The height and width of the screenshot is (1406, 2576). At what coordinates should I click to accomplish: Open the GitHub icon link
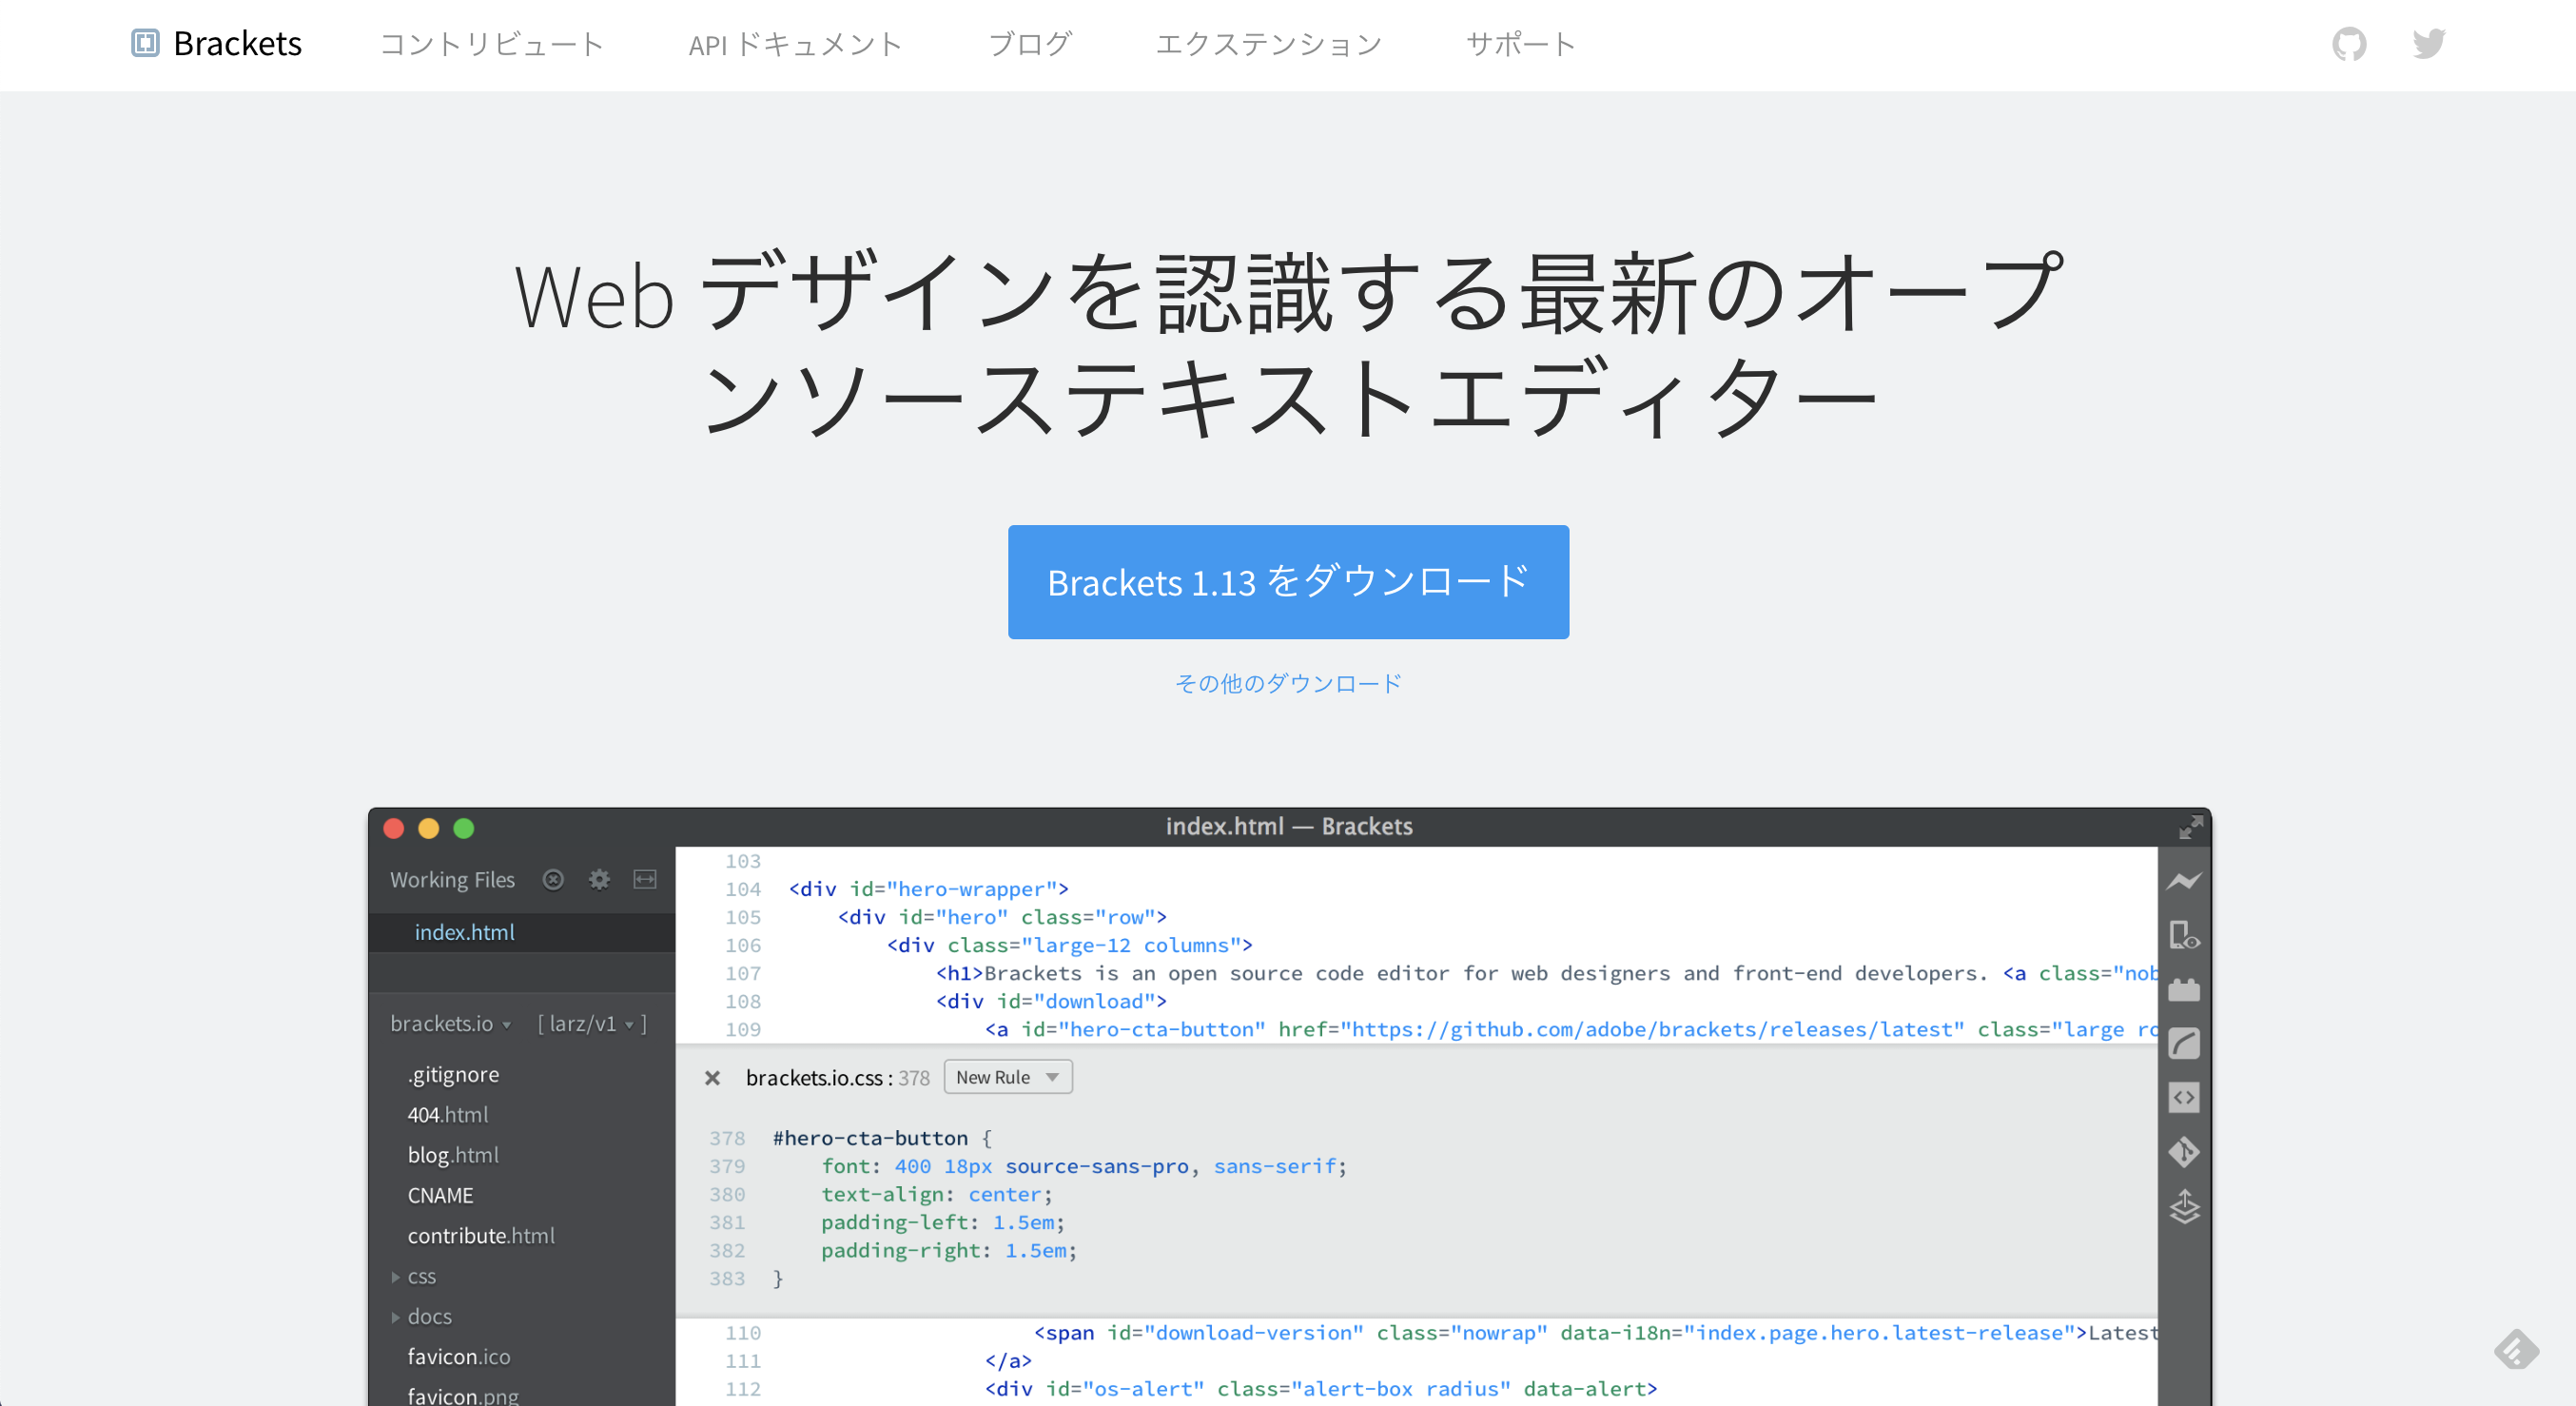(x=2349, y=44)
